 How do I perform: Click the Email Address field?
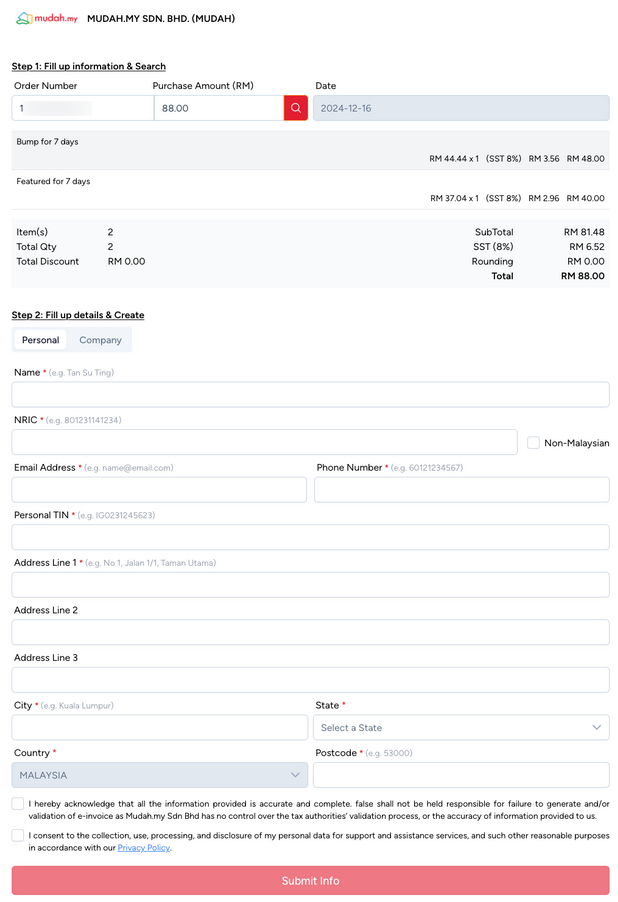click(159, 490)
